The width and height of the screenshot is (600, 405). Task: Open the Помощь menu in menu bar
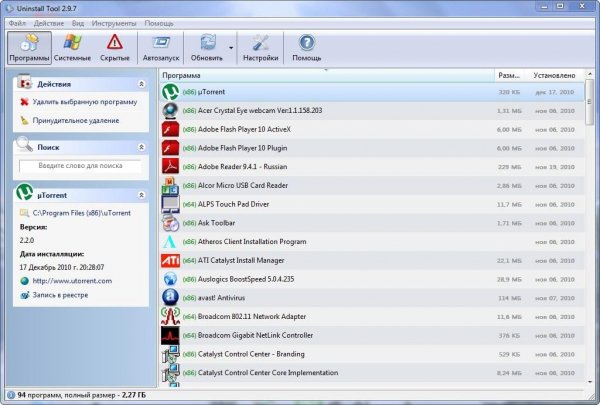(159, 23)
